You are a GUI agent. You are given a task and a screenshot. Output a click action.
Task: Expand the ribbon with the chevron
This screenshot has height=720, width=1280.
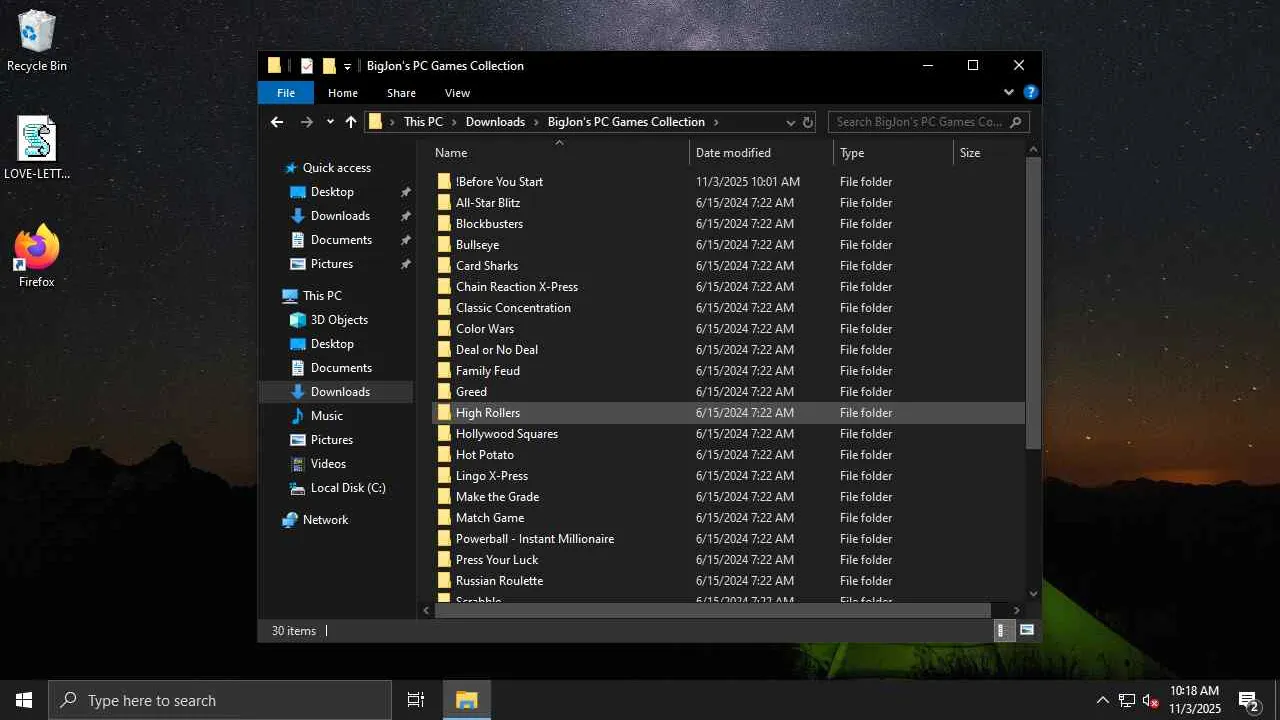pos(1009,93)
